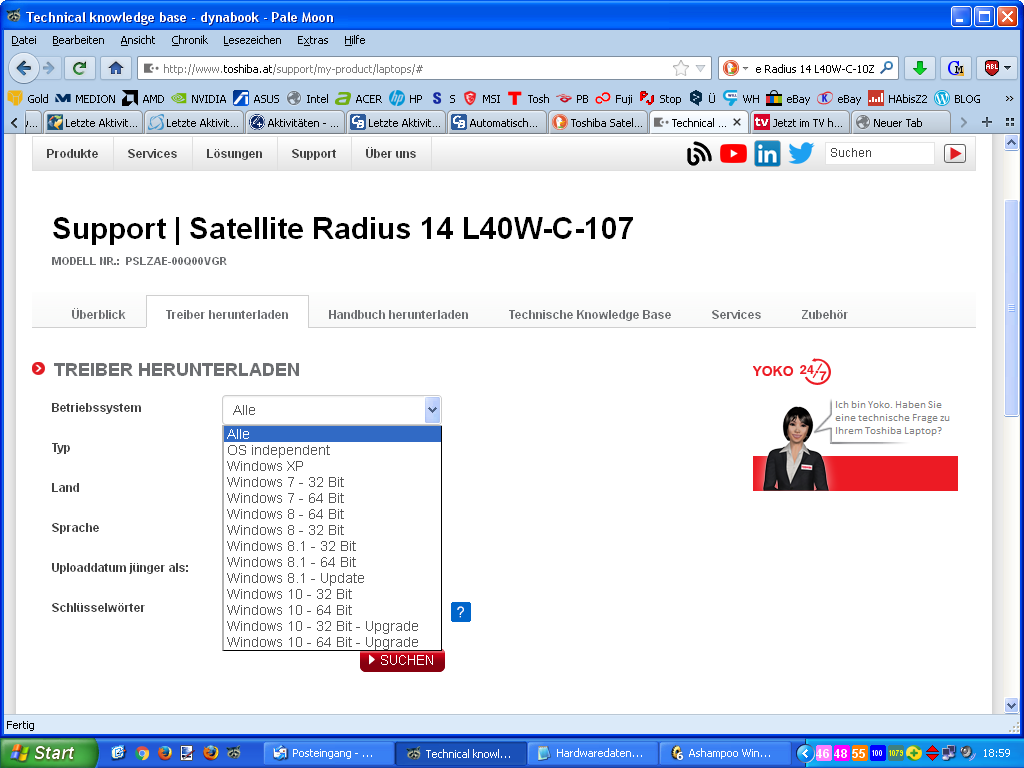This screenshot has height=768, width=1024.
Task: Open Toshiba YouTube icon
Action: (x=733, y=153)
